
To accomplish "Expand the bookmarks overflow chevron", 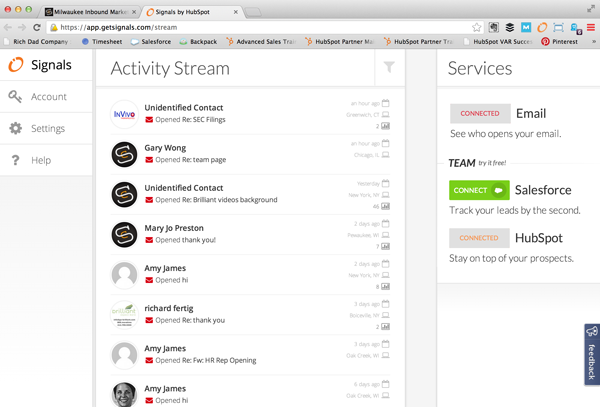I will (x=594, y=41).
